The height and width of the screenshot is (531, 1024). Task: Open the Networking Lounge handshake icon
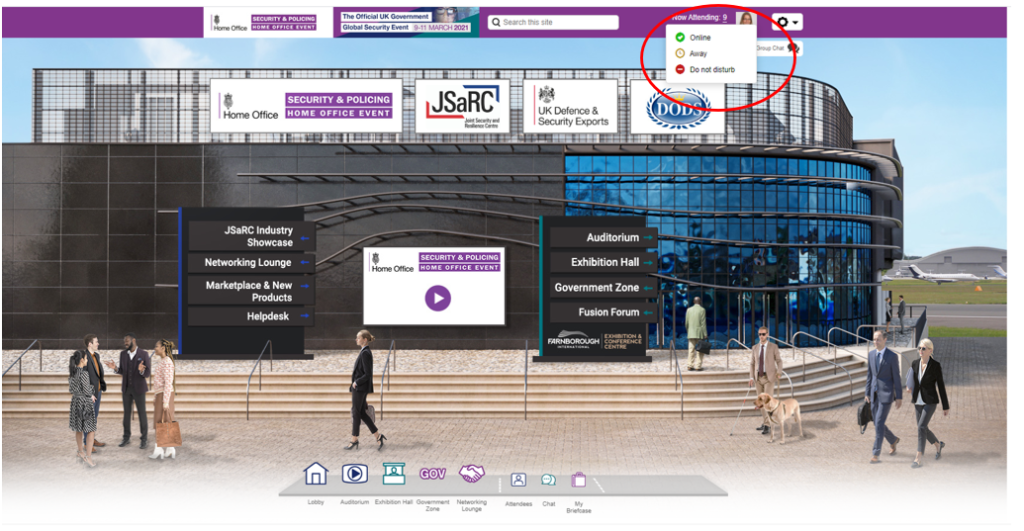coord(472,474)
